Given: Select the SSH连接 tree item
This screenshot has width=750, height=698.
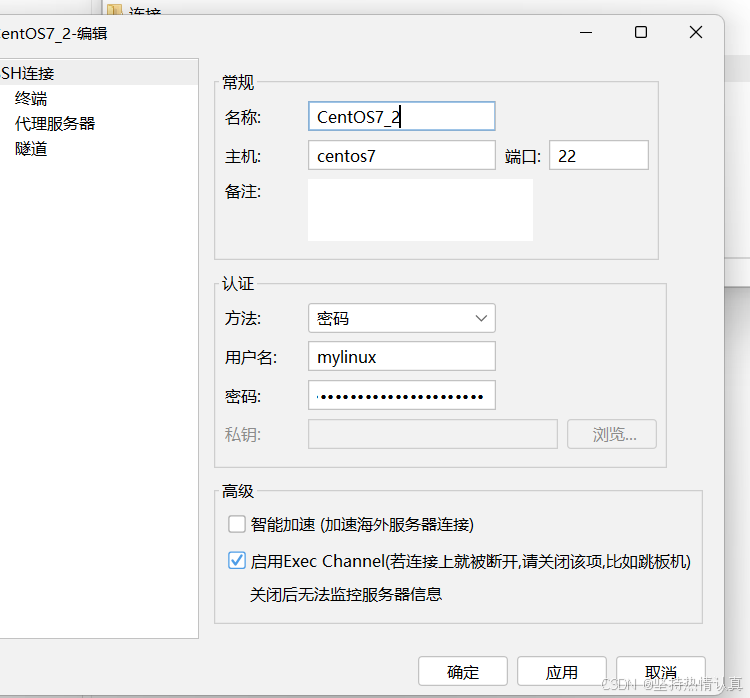Looking at the screenshot, I should click(98, 73).
